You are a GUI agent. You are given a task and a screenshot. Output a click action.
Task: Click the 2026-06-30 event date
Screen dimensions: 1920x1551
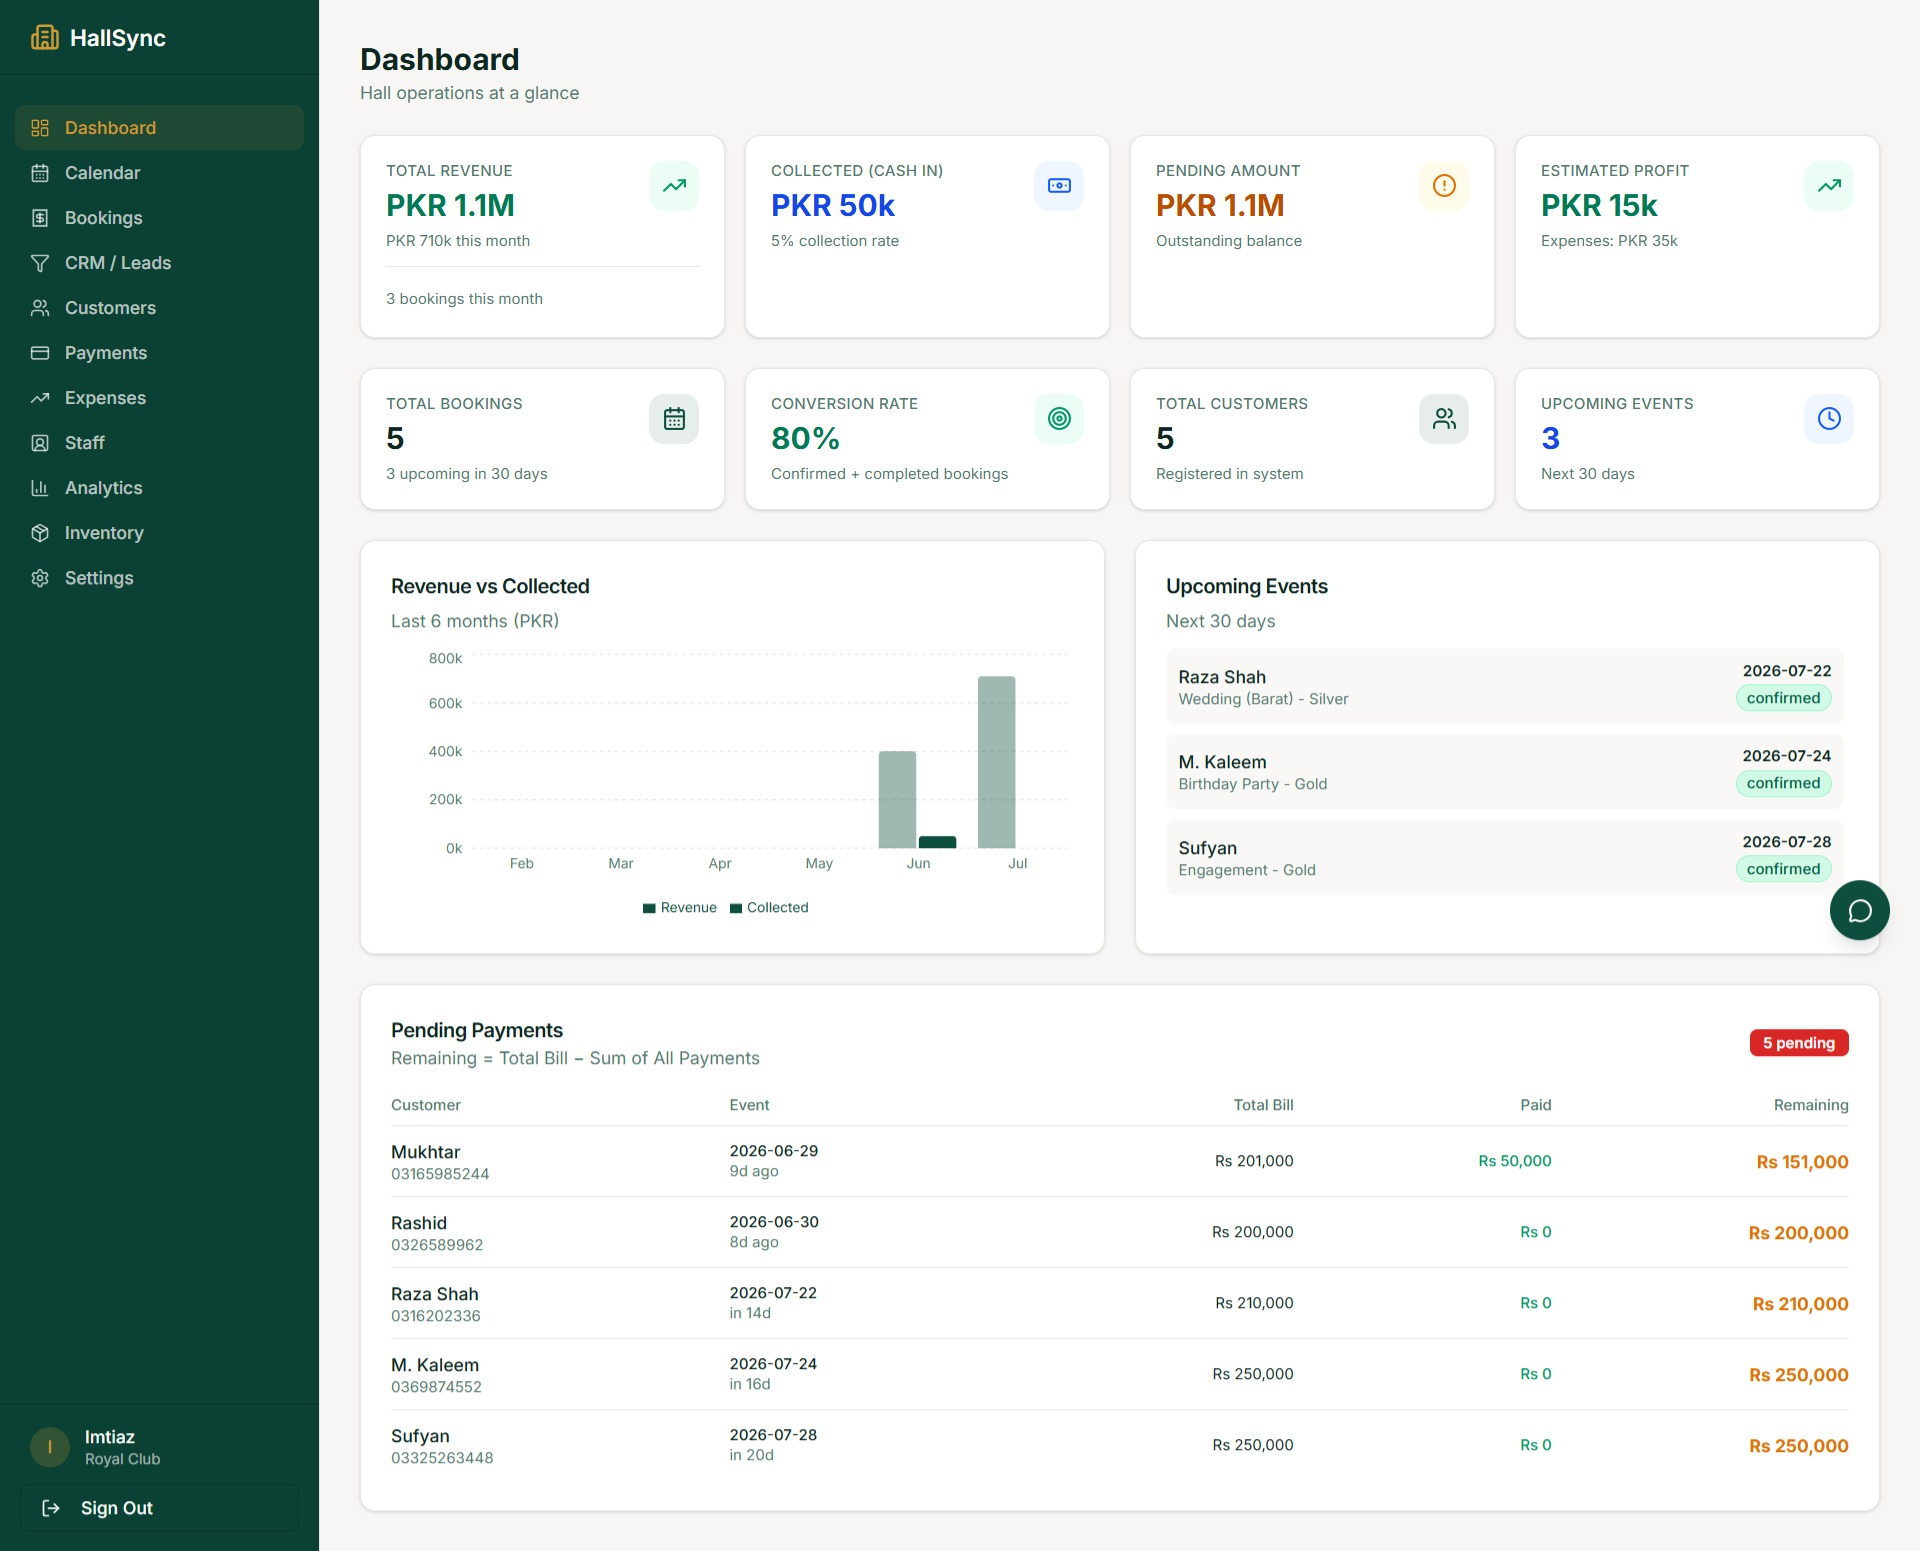[x=774, y=1222]
